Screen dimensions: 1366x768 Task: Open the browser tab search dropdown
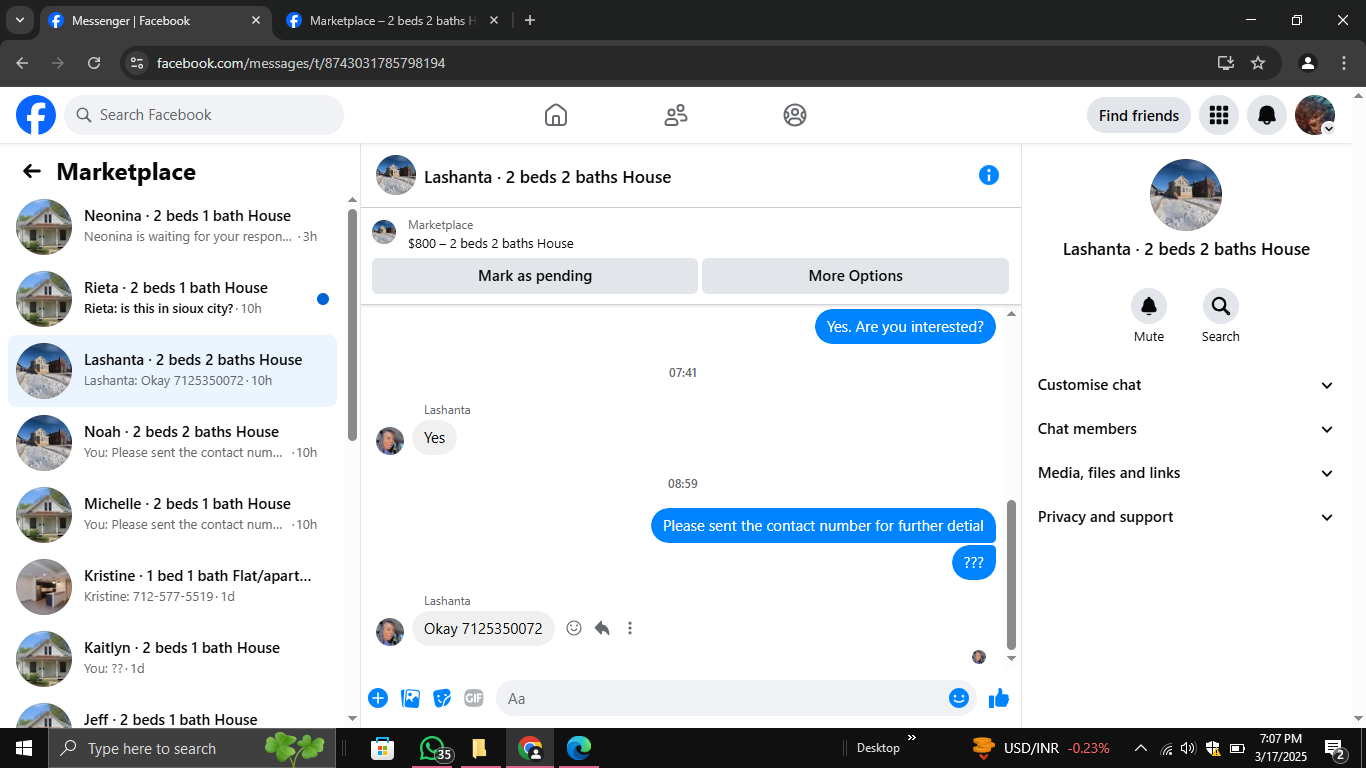tap(20, 20)
